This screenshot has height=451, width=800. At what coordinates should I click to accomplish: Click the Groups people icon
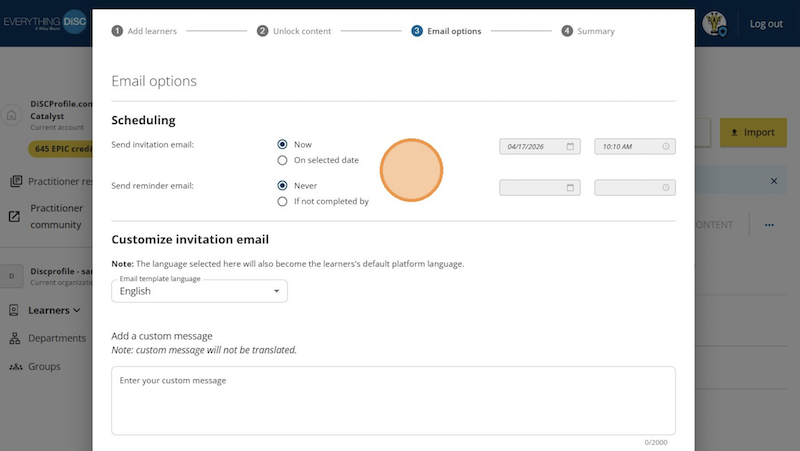tap(16, 366)
